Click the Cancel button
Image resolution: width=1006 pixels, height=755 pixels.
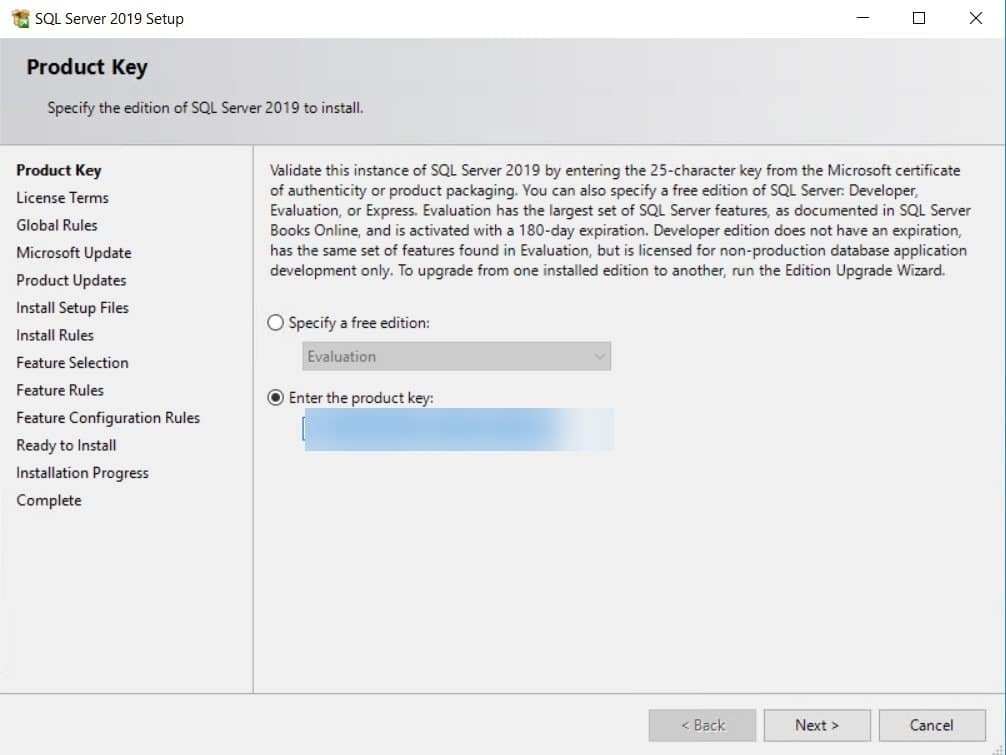932,724
